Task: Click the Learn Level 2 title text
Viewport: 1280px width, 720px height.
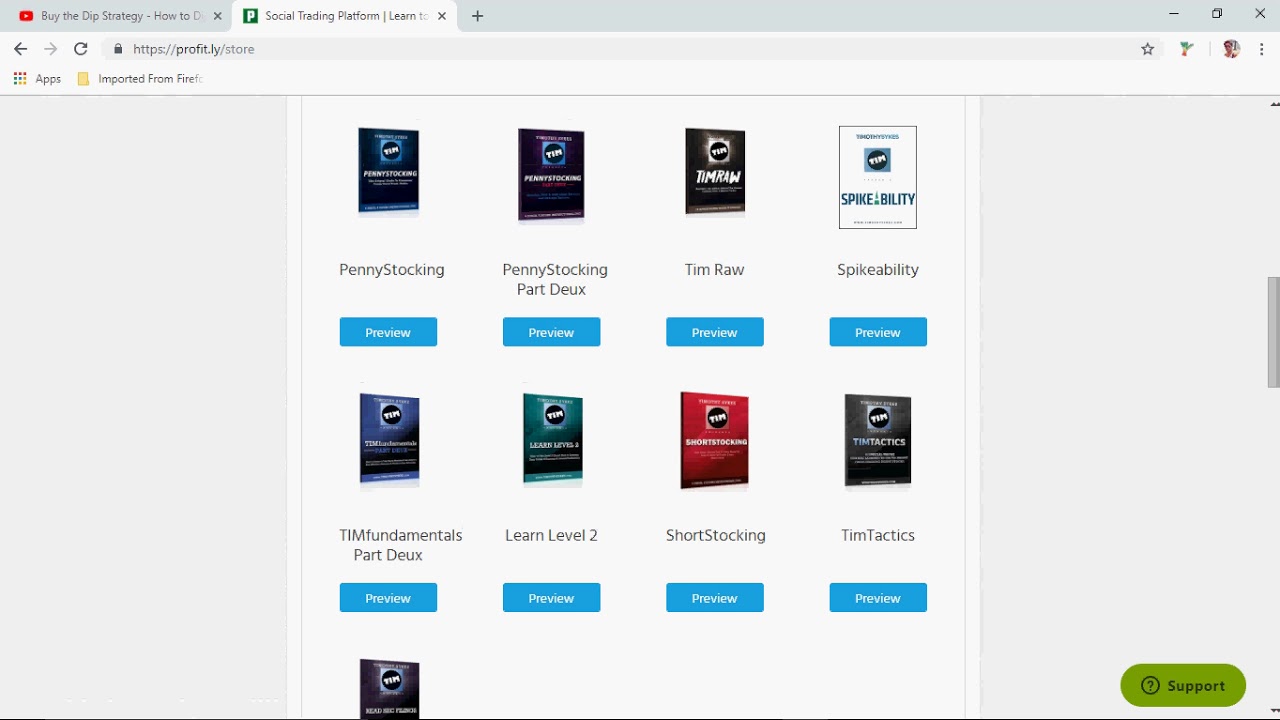Action: tap(551, 535)
